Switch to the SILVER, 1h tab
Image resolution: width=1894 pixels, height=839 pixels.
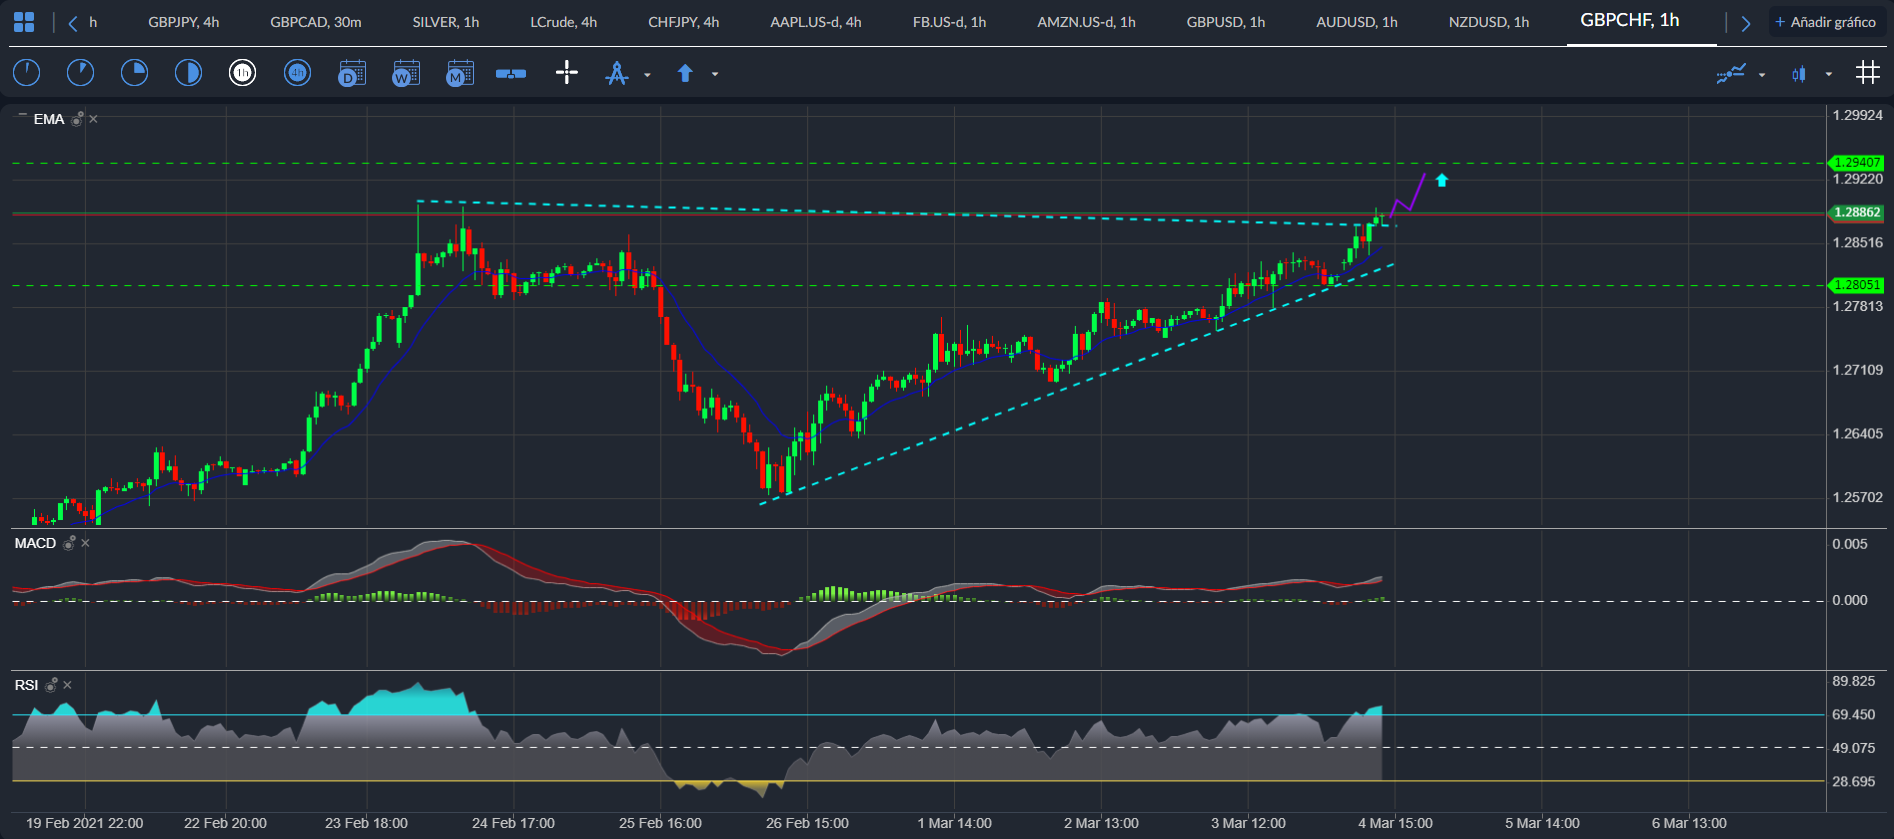pos(446,22)
